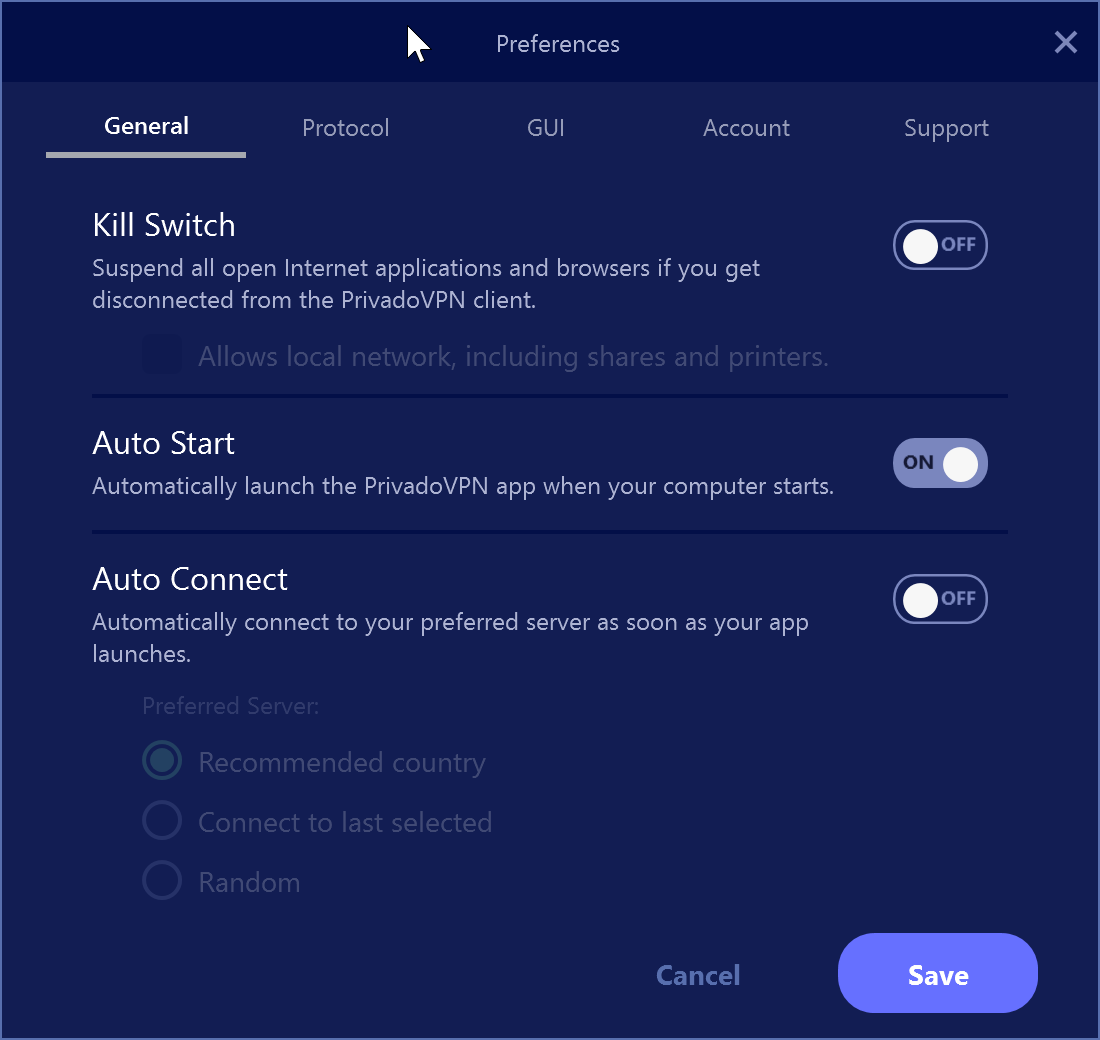Click the Auto Connect heading

point(189,580)
